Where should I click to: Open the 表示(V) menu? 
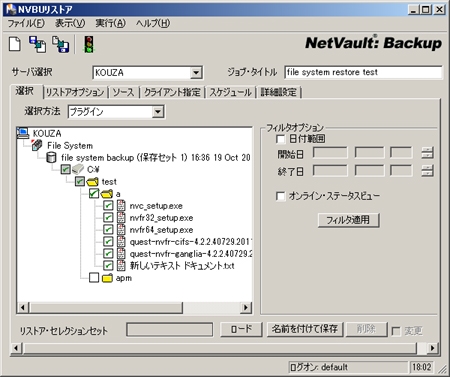click(x=70, y=23)
